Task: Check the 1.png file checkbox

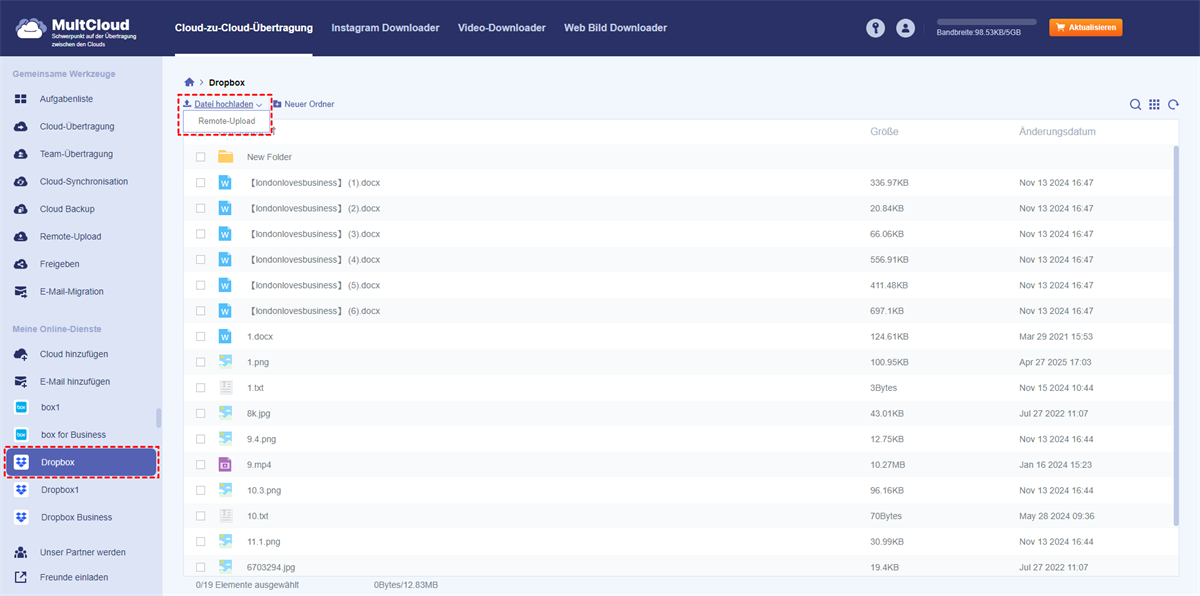Action: coord(201,362)
